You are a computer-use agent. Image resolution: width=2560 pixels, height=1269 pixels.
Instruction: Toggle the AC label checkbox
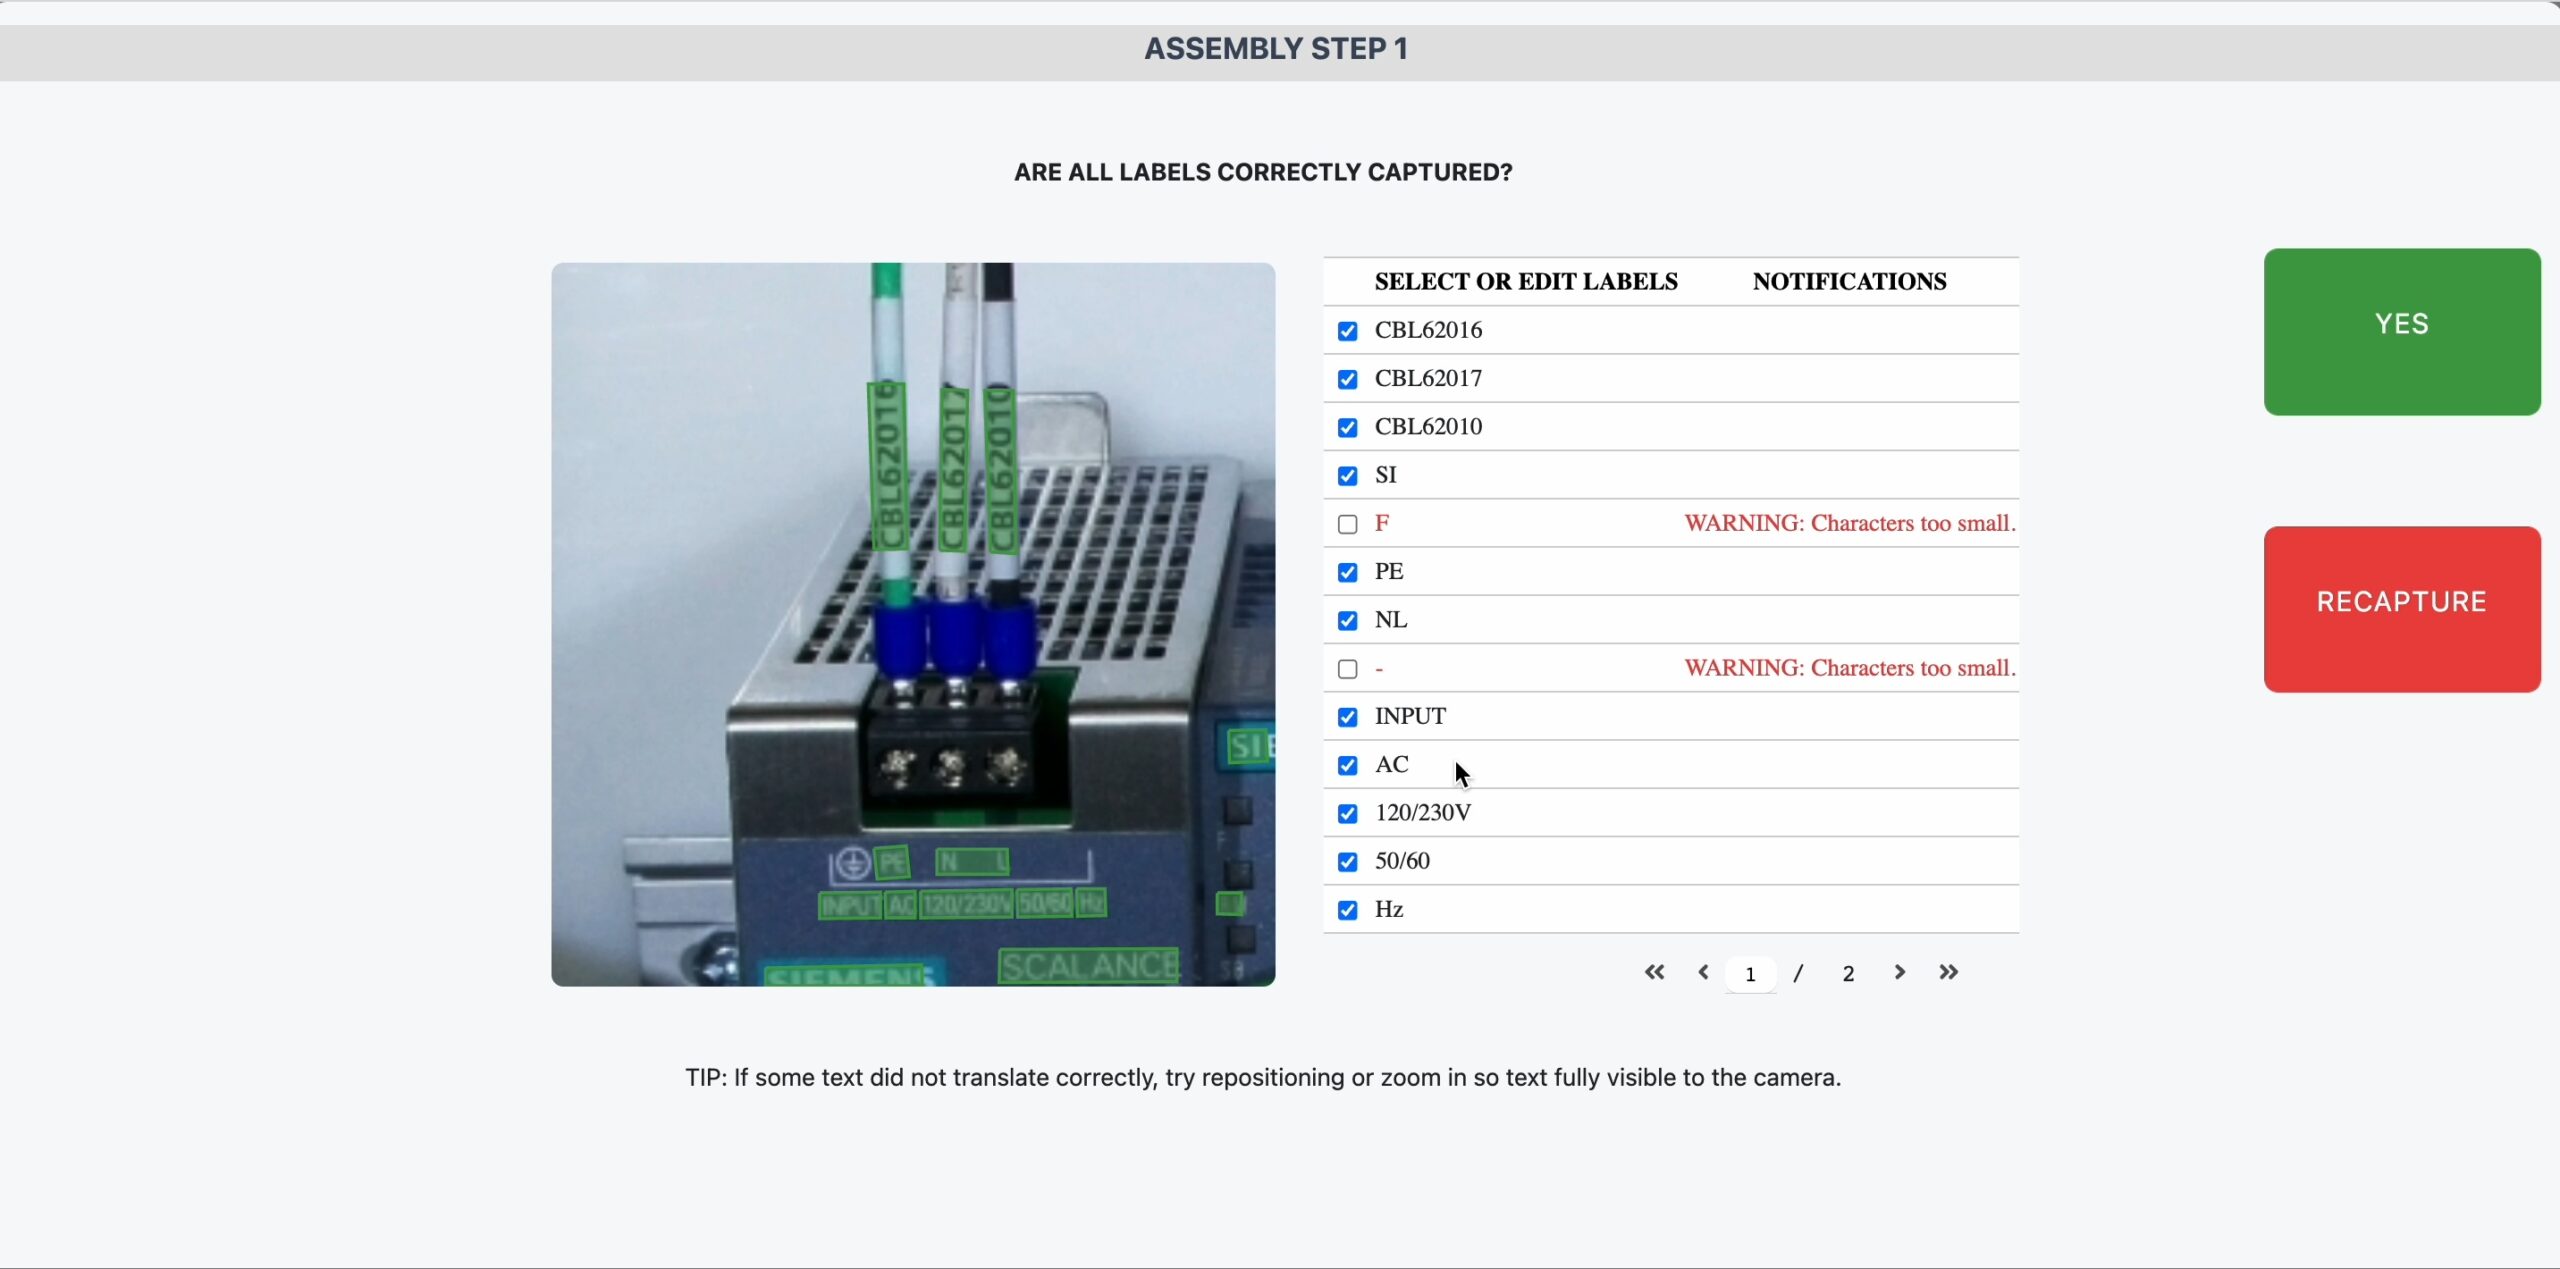[x=1347, y=765]
